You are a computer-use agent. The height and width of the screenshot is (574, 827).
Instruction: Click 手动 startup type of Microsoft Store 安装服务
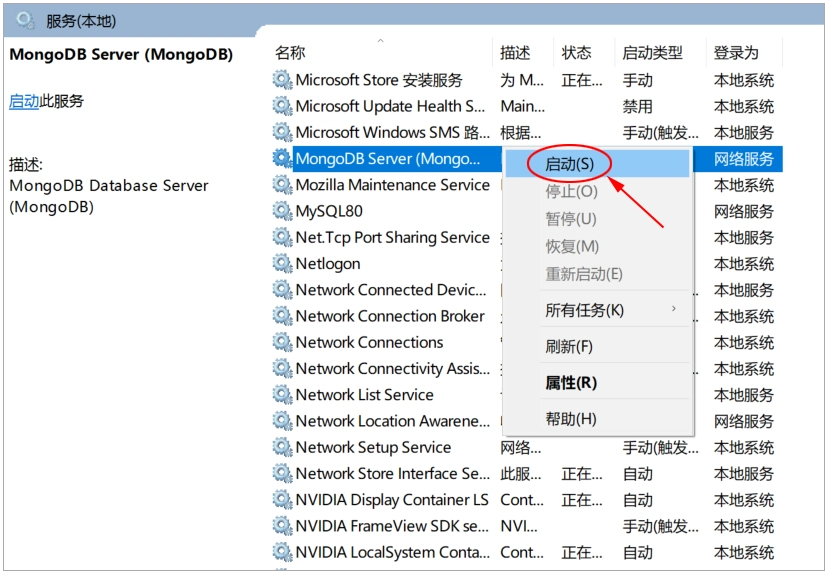637,80
